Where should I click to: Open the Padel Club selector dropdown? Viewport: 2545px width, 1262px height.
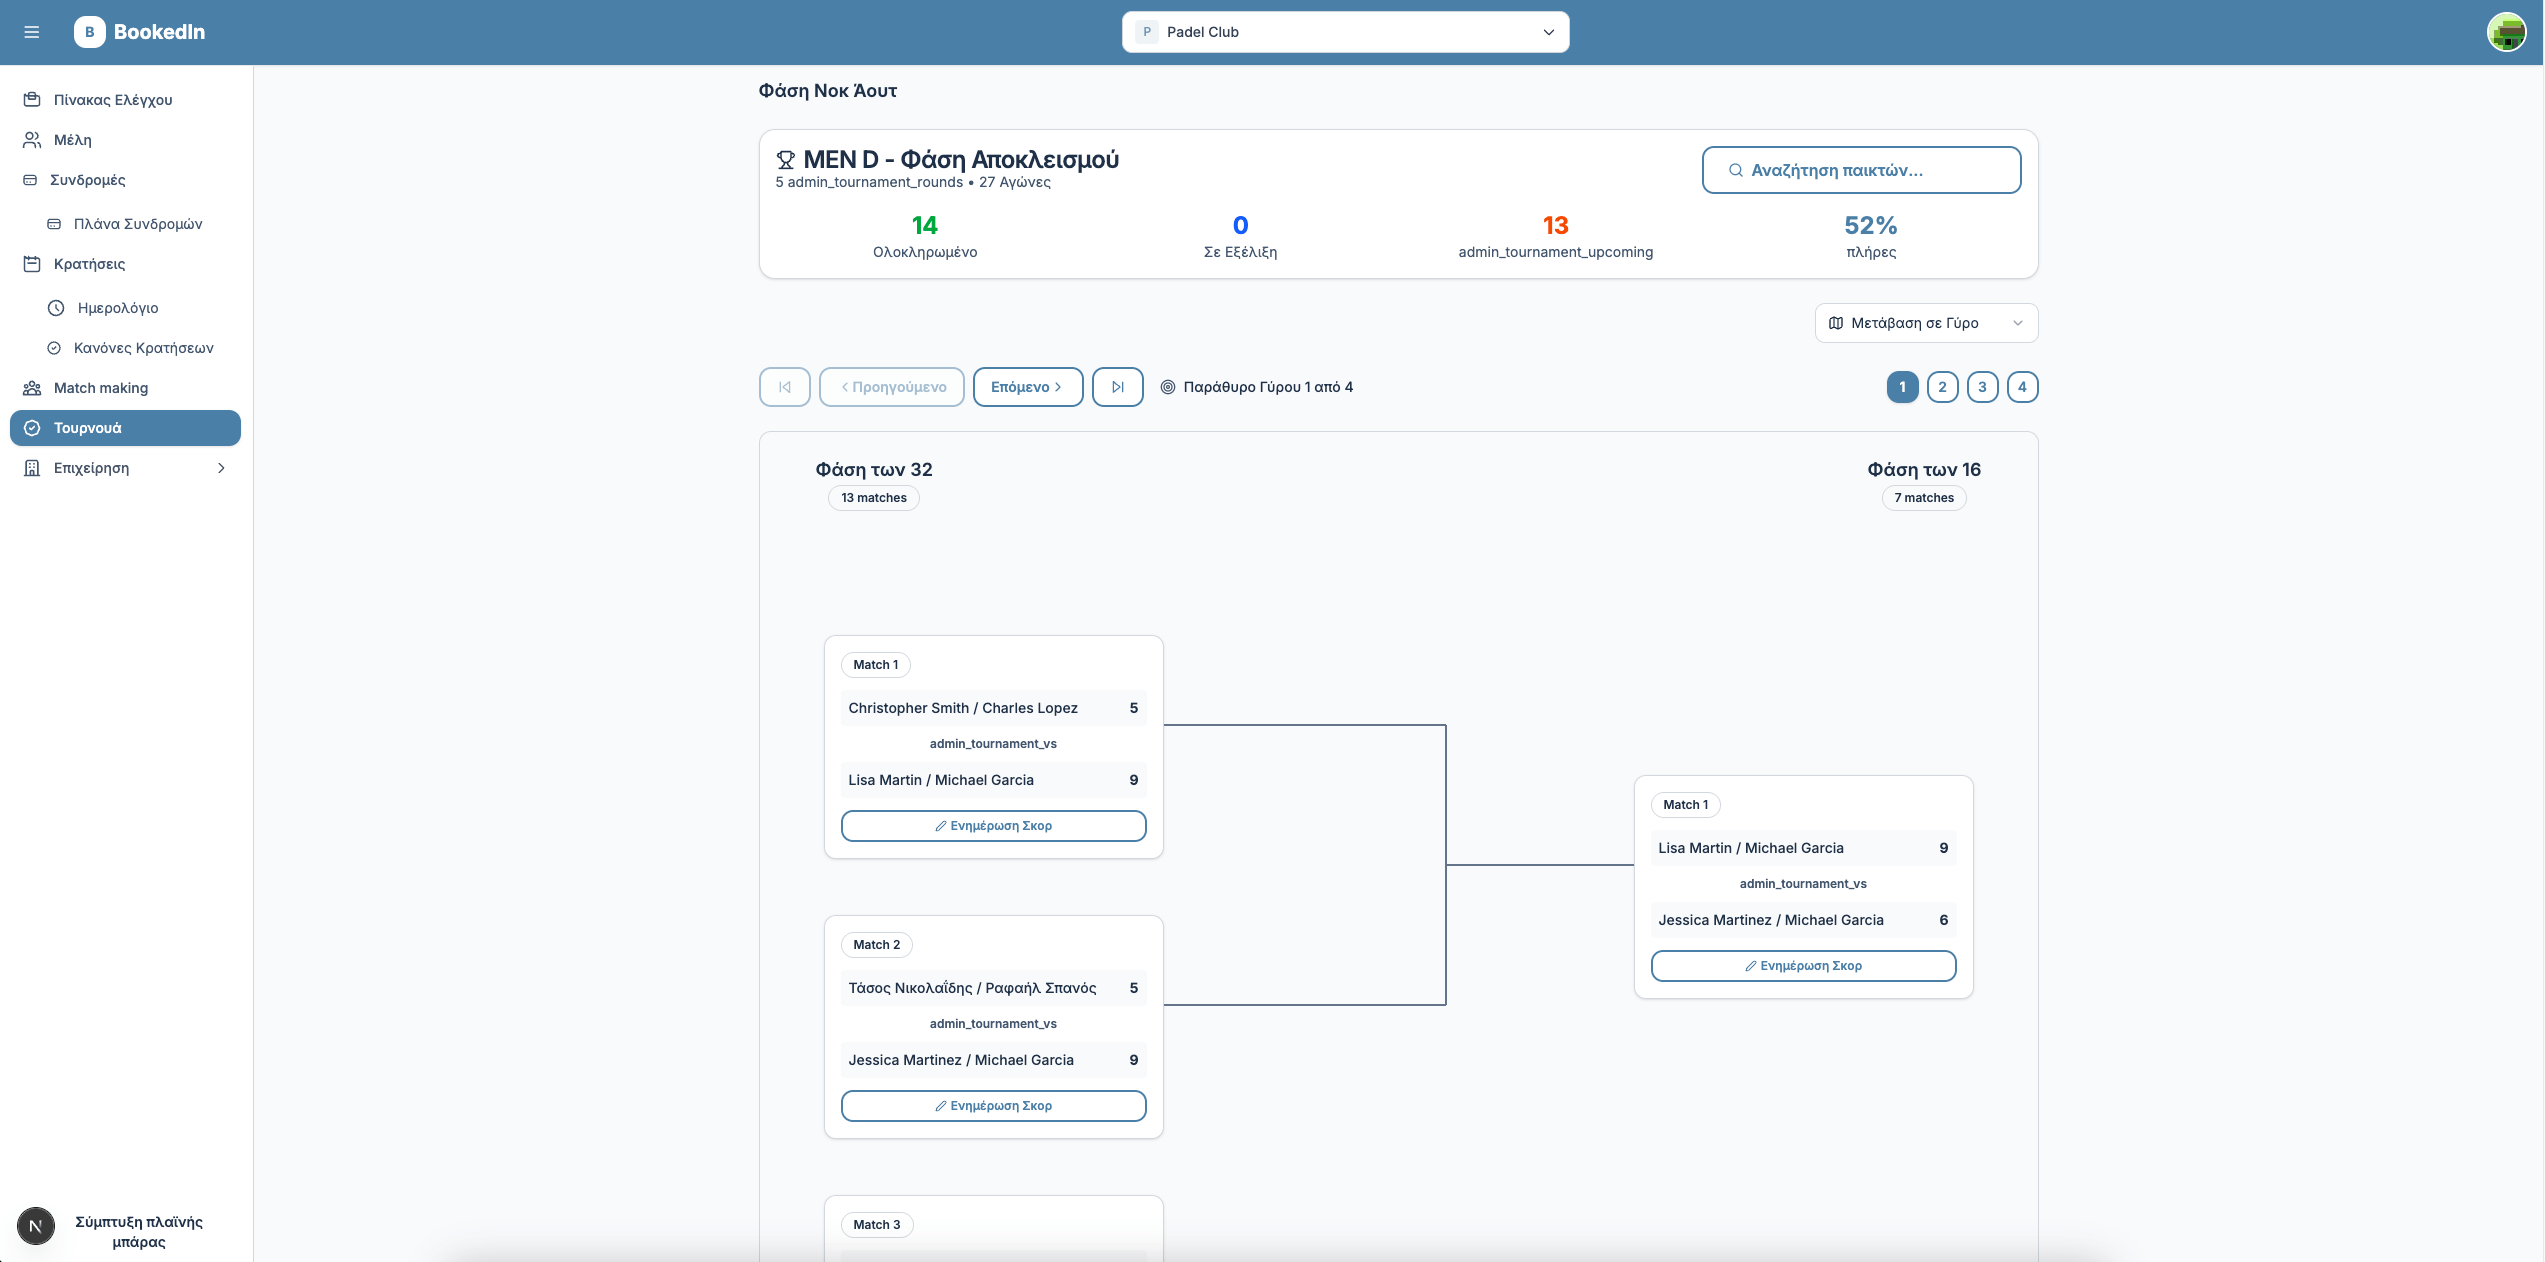coord(1345,31)
